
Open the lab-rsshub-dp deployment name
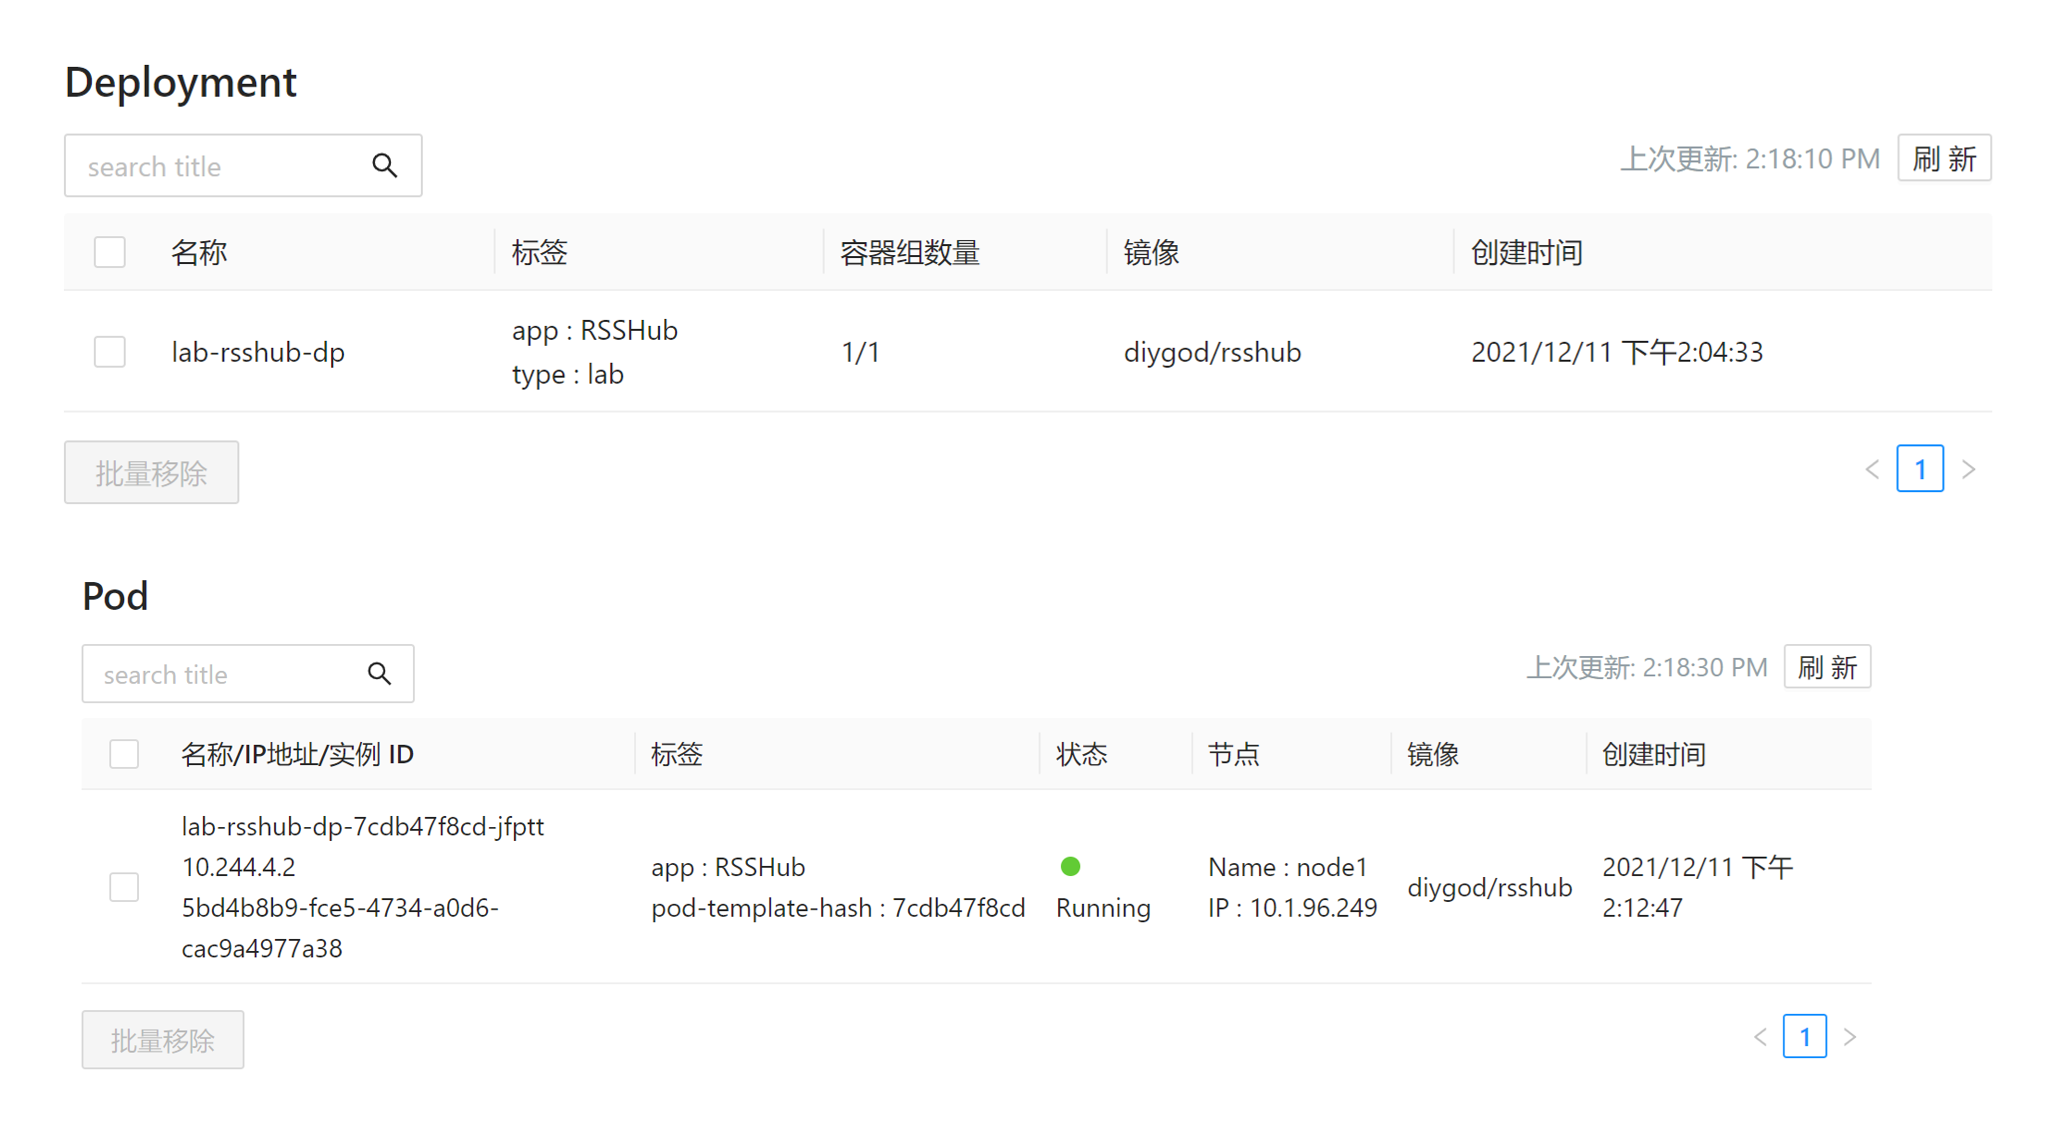pos(258,352)
